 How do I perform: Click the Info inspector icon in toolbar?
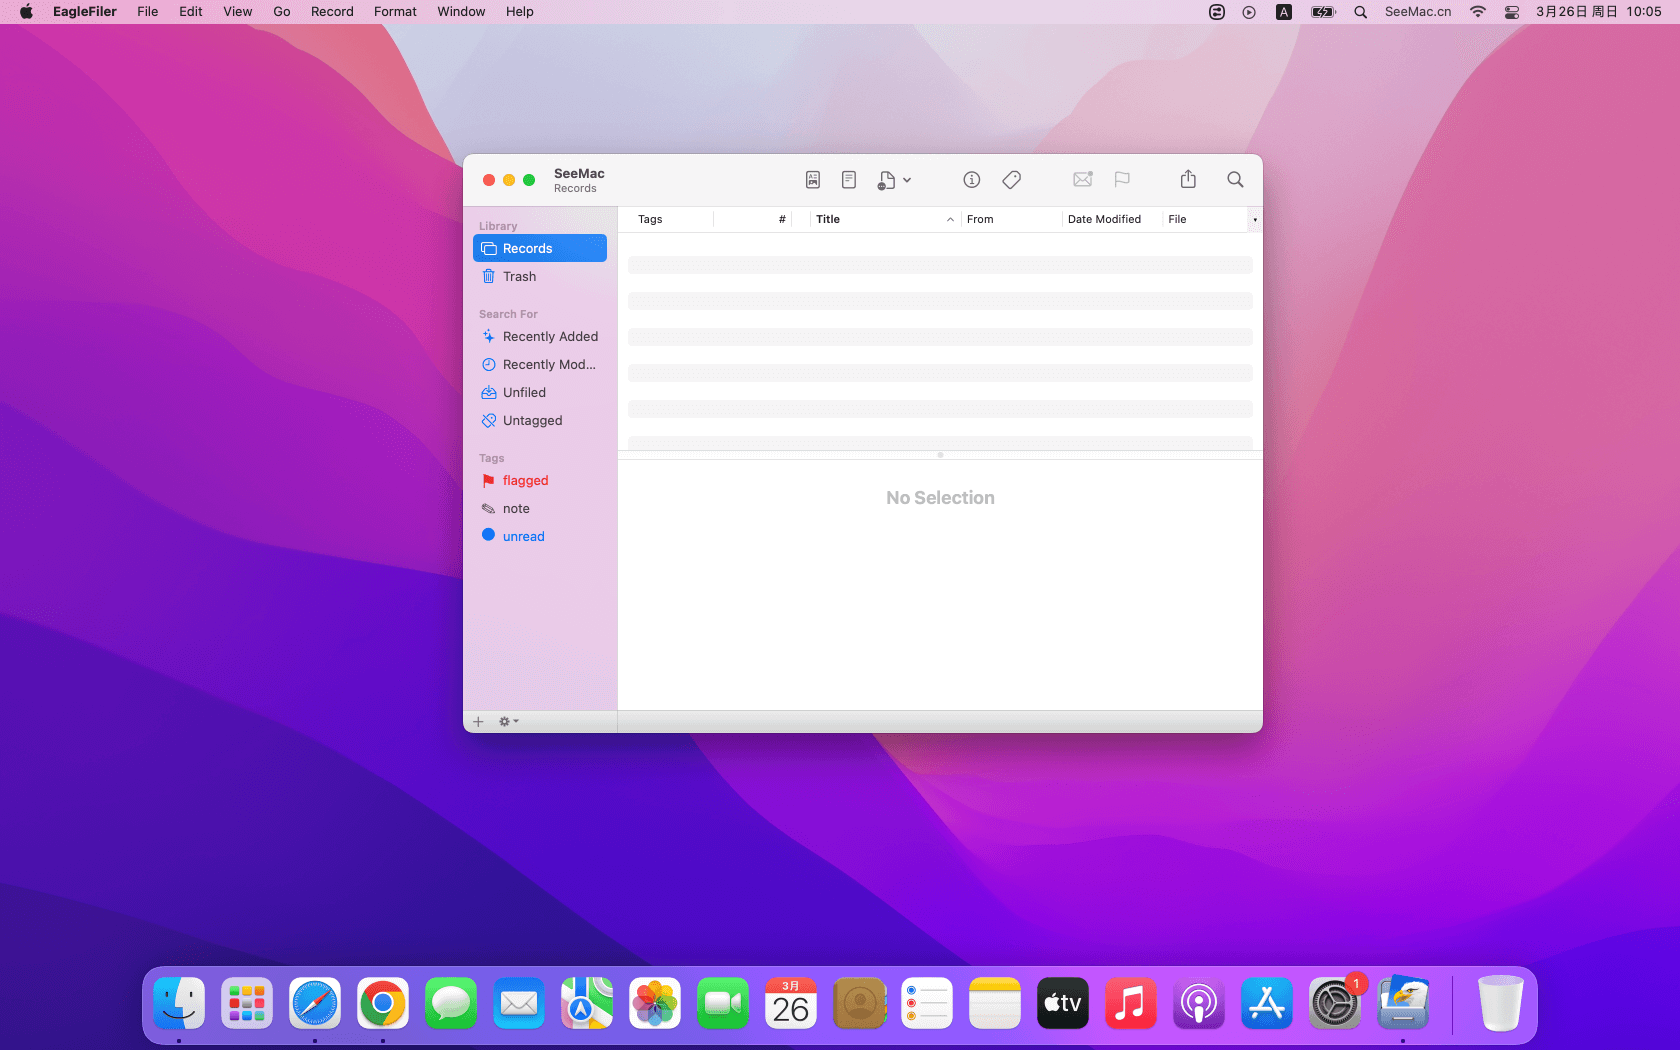[x=971, y=180]
